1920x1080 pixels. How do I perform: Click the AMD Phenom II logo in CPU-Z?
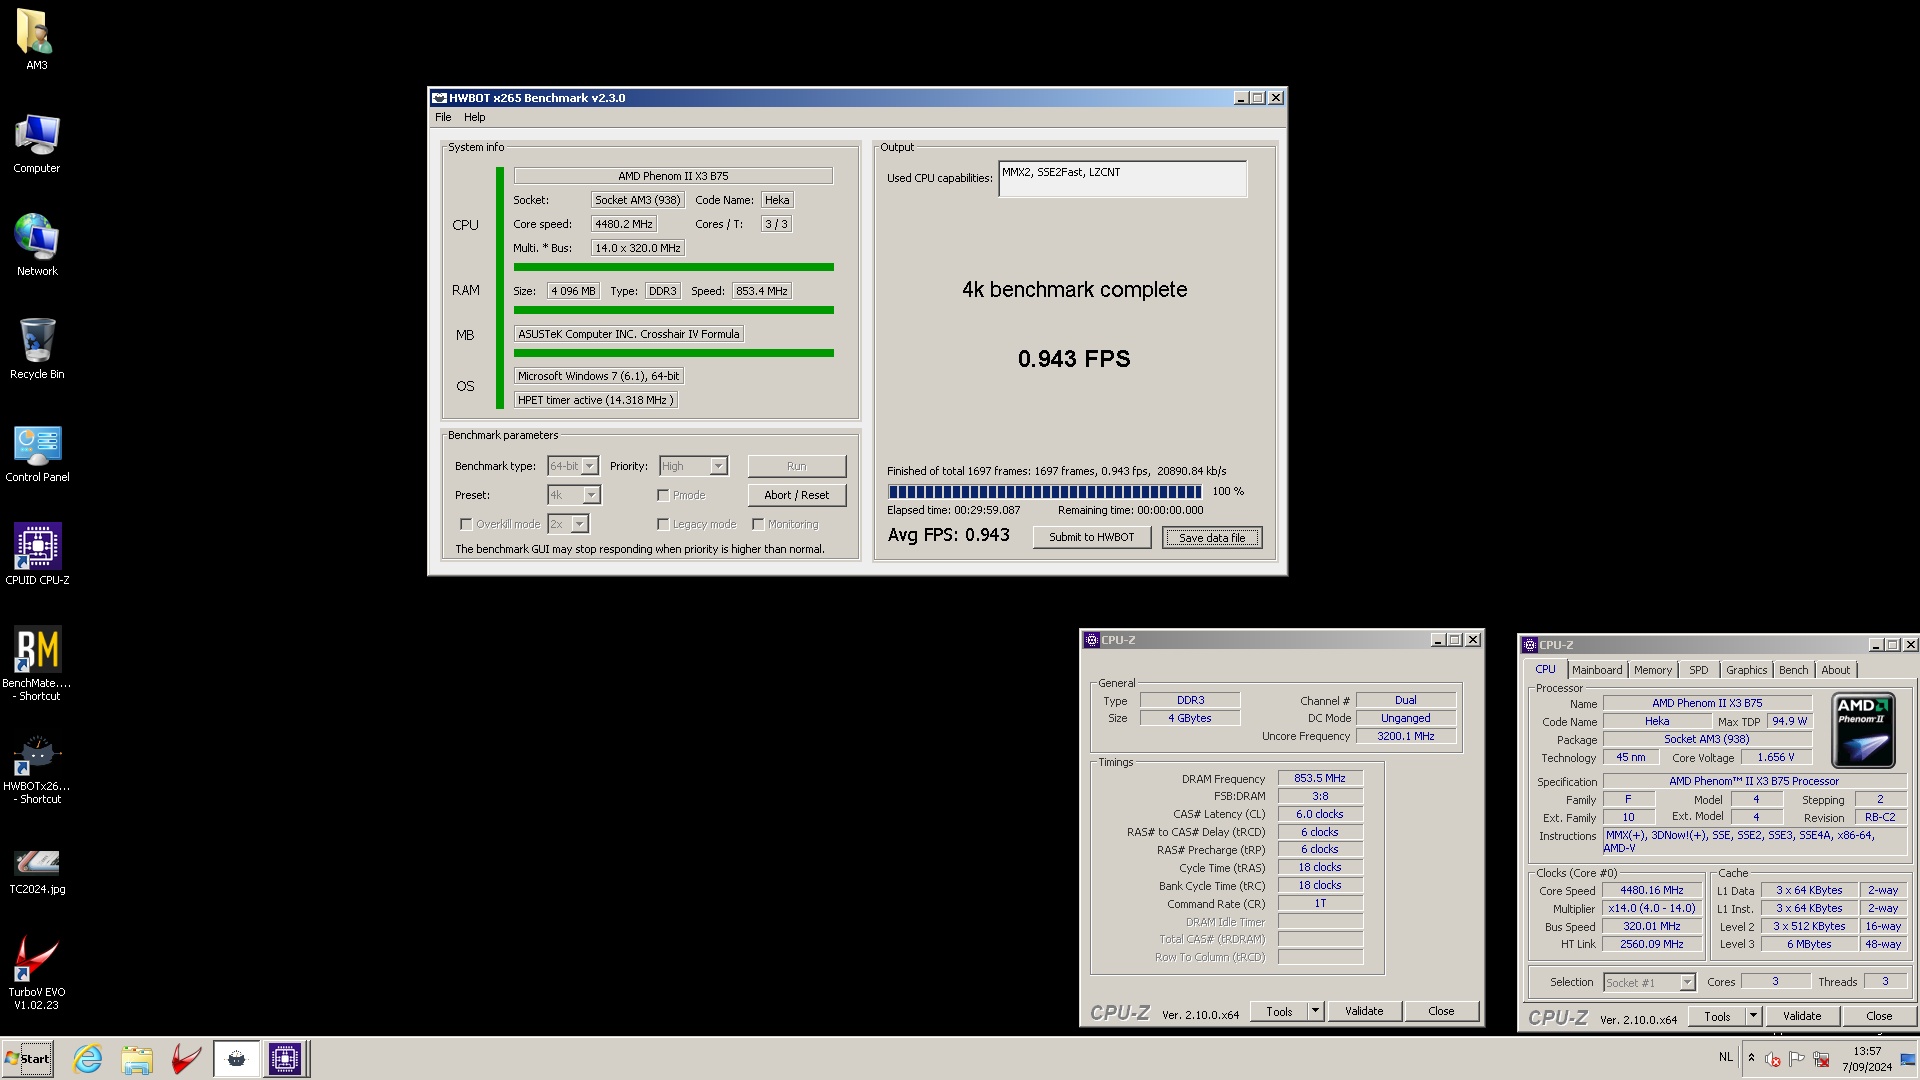click(x=1863, y=731)
